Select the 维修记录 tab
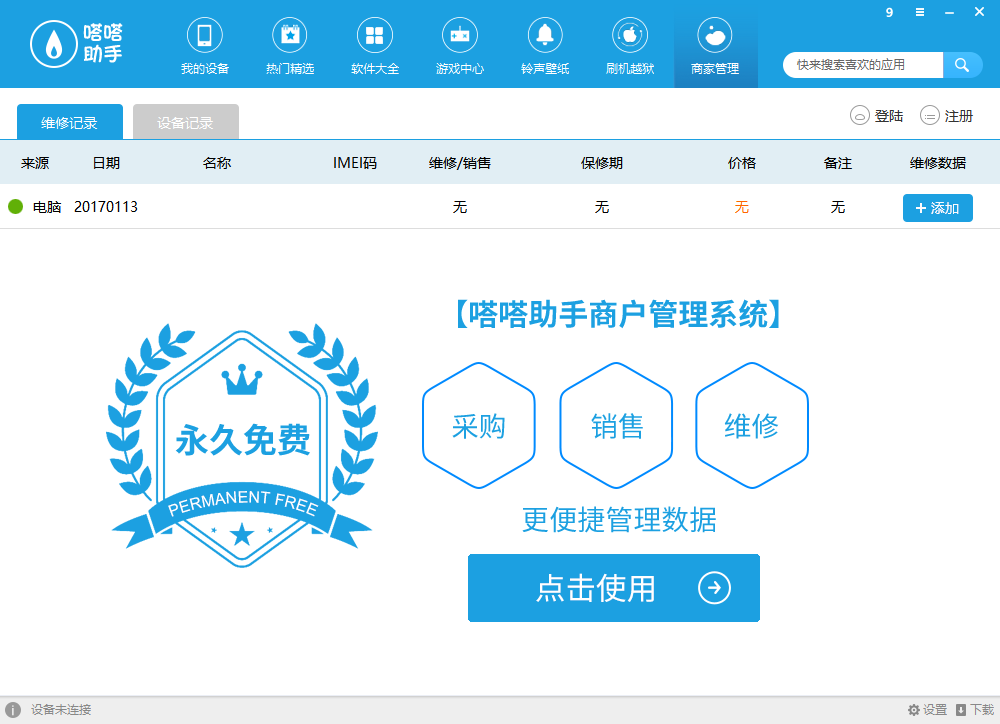 (x=69, y=119)
